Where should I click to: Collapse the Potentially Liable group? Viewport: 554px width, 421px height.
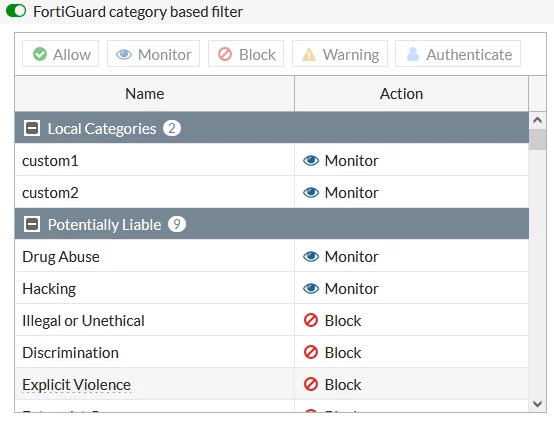[32, 224]
